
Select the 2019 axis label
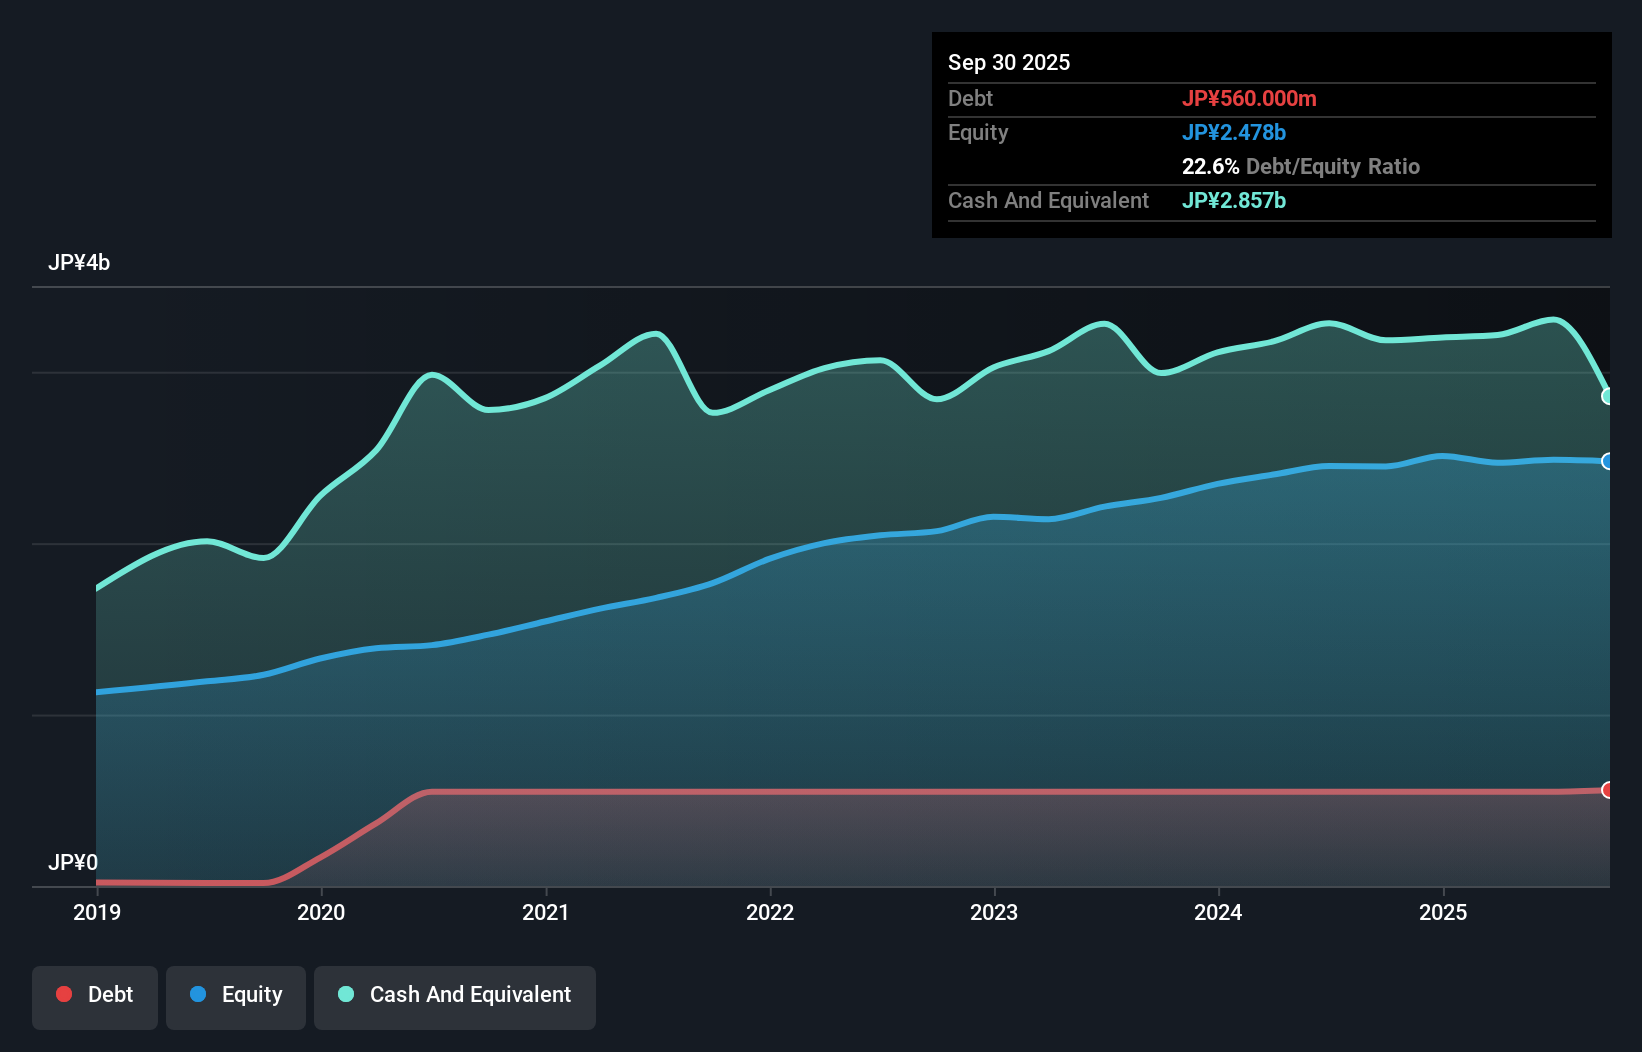(x=96, y=912)
